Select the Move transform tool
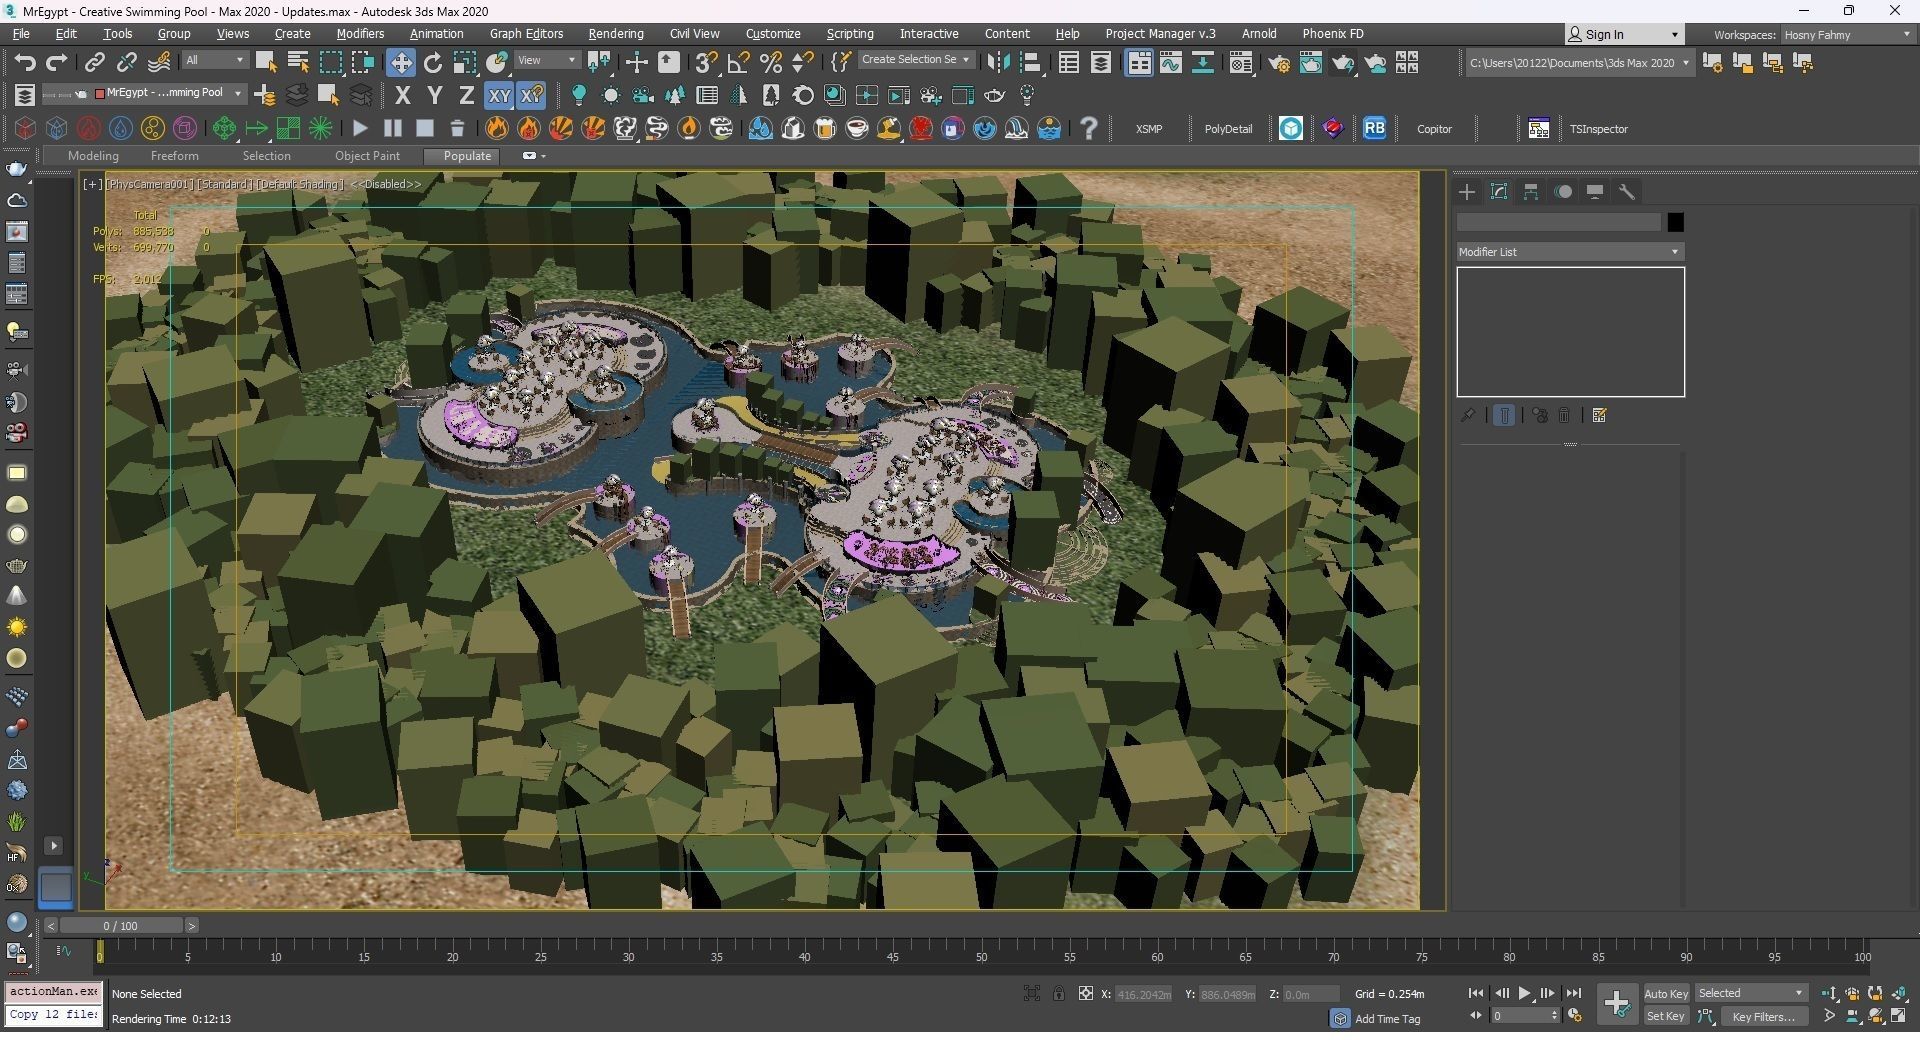The width and height of the screenshot is (1920, 1040). pyautogui.click(x=400, y=63)
